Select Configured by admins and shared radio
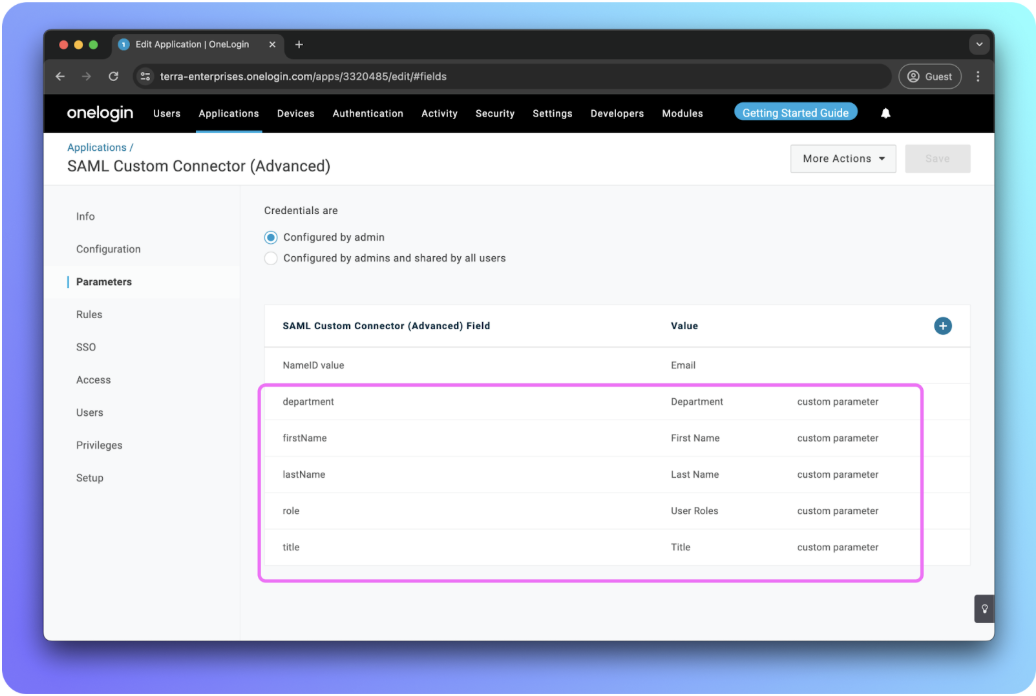Viewport: 1036px width, 696px height. pos(271,258)
